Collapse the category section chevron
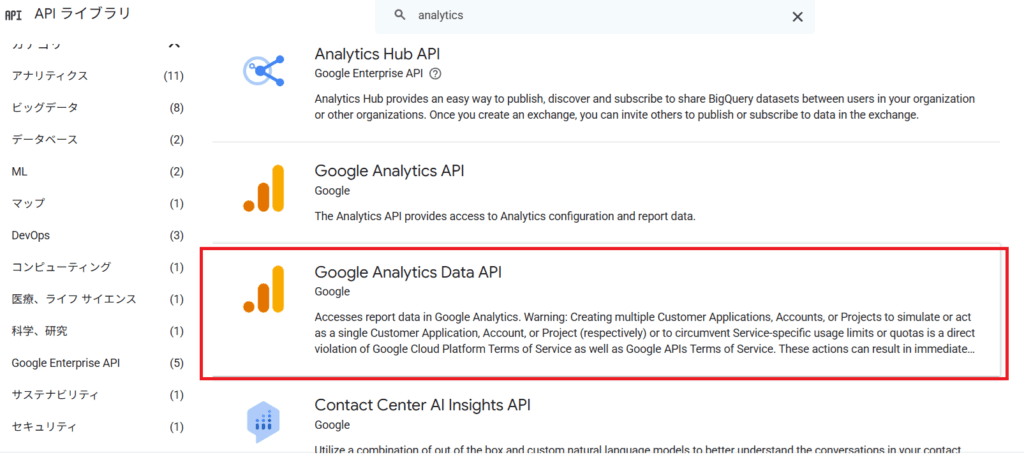1024x462 pixels. click(174, 44)
